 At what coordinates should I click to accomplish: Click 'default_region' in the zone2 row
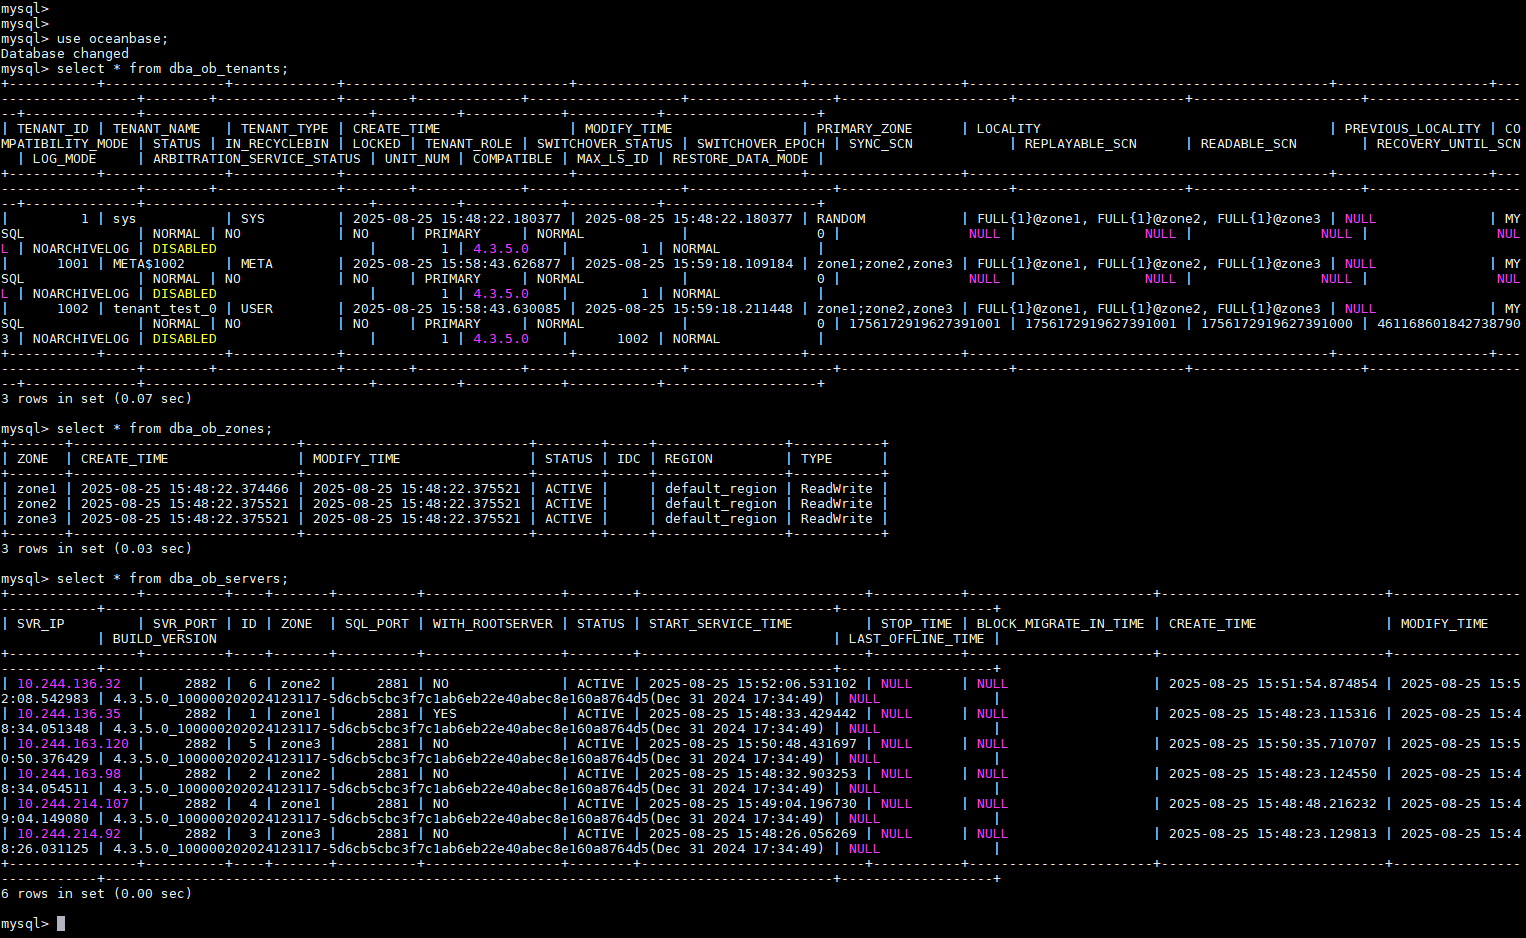(721, 504)
